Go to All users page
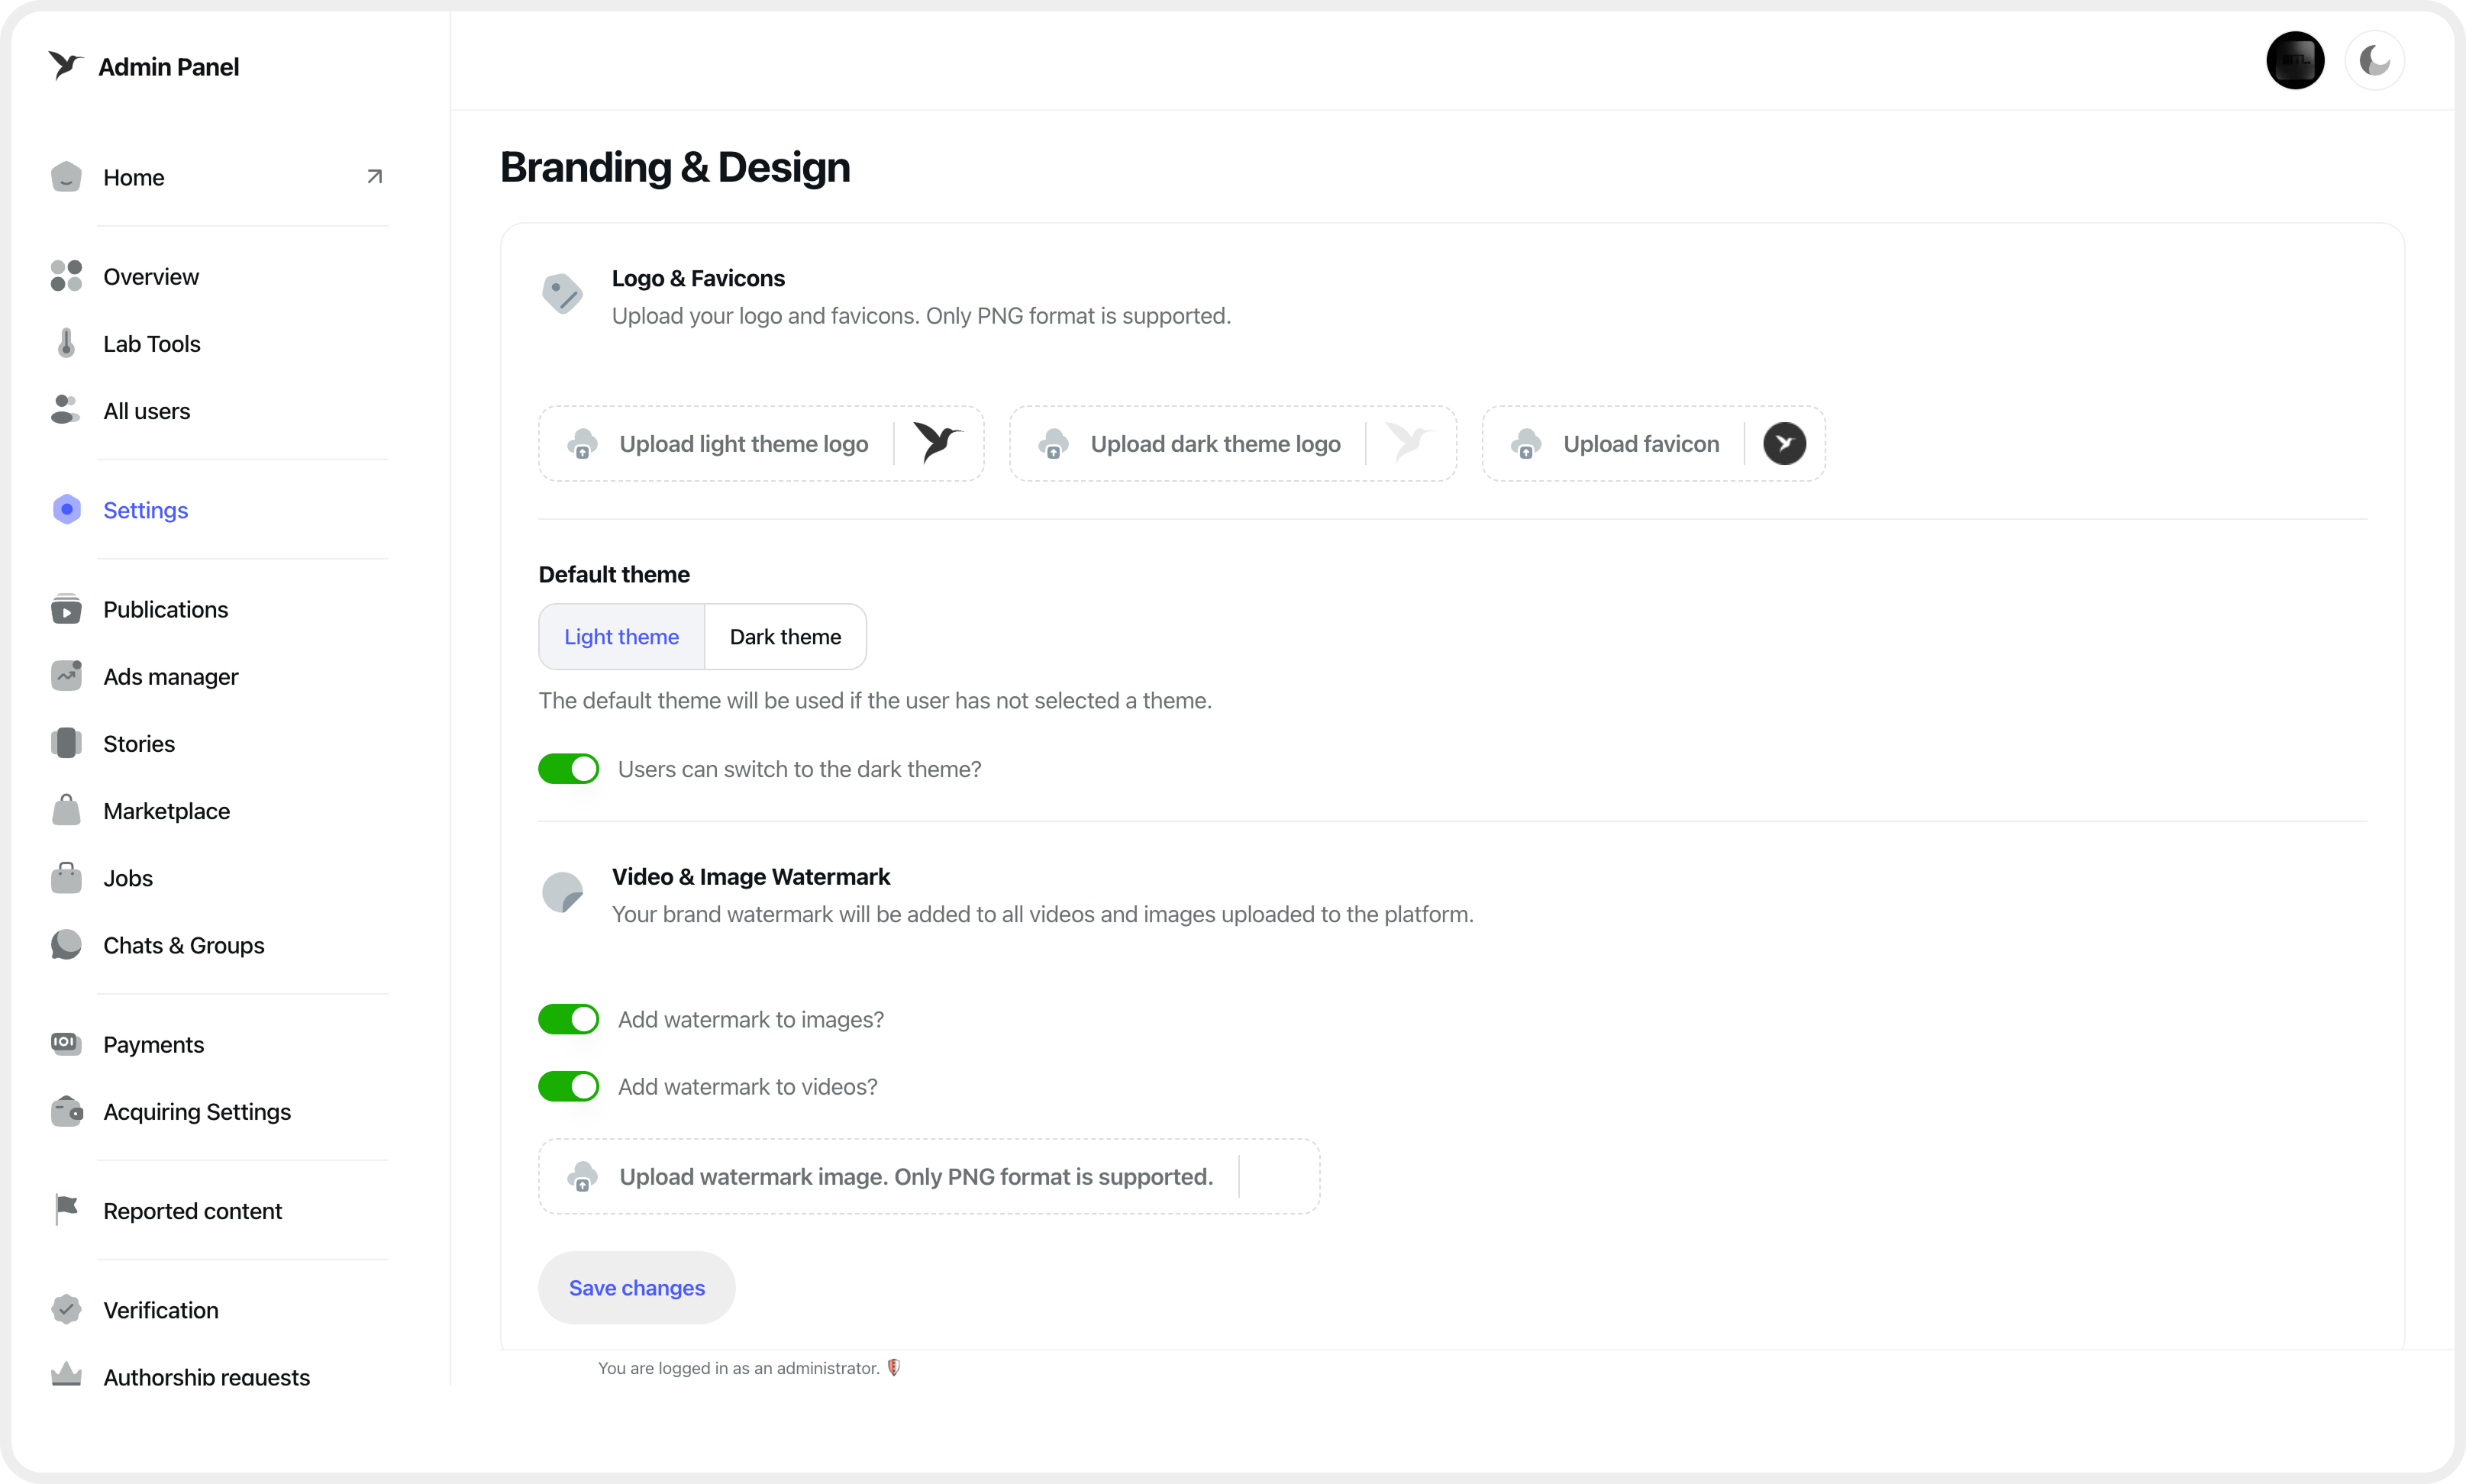Viewport: 2466px width, 1484px height. [x=147, y=410]
